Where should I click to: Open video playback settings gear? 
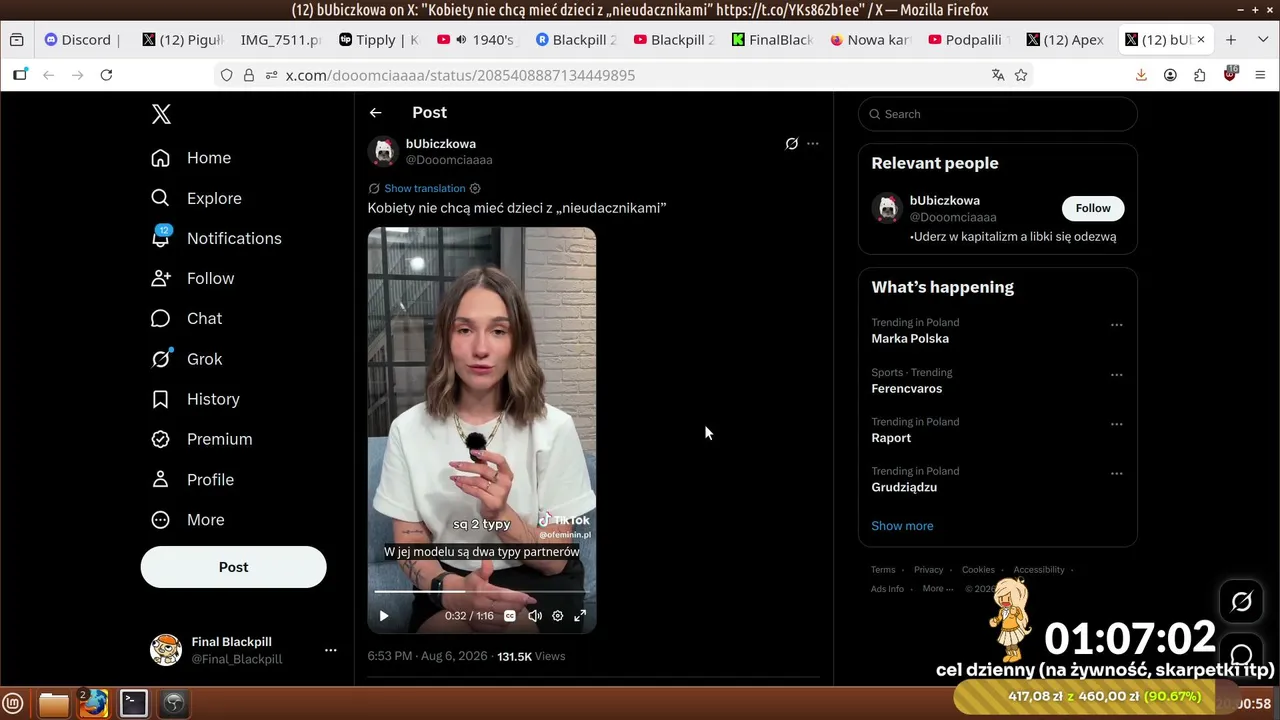coord(557,616)
